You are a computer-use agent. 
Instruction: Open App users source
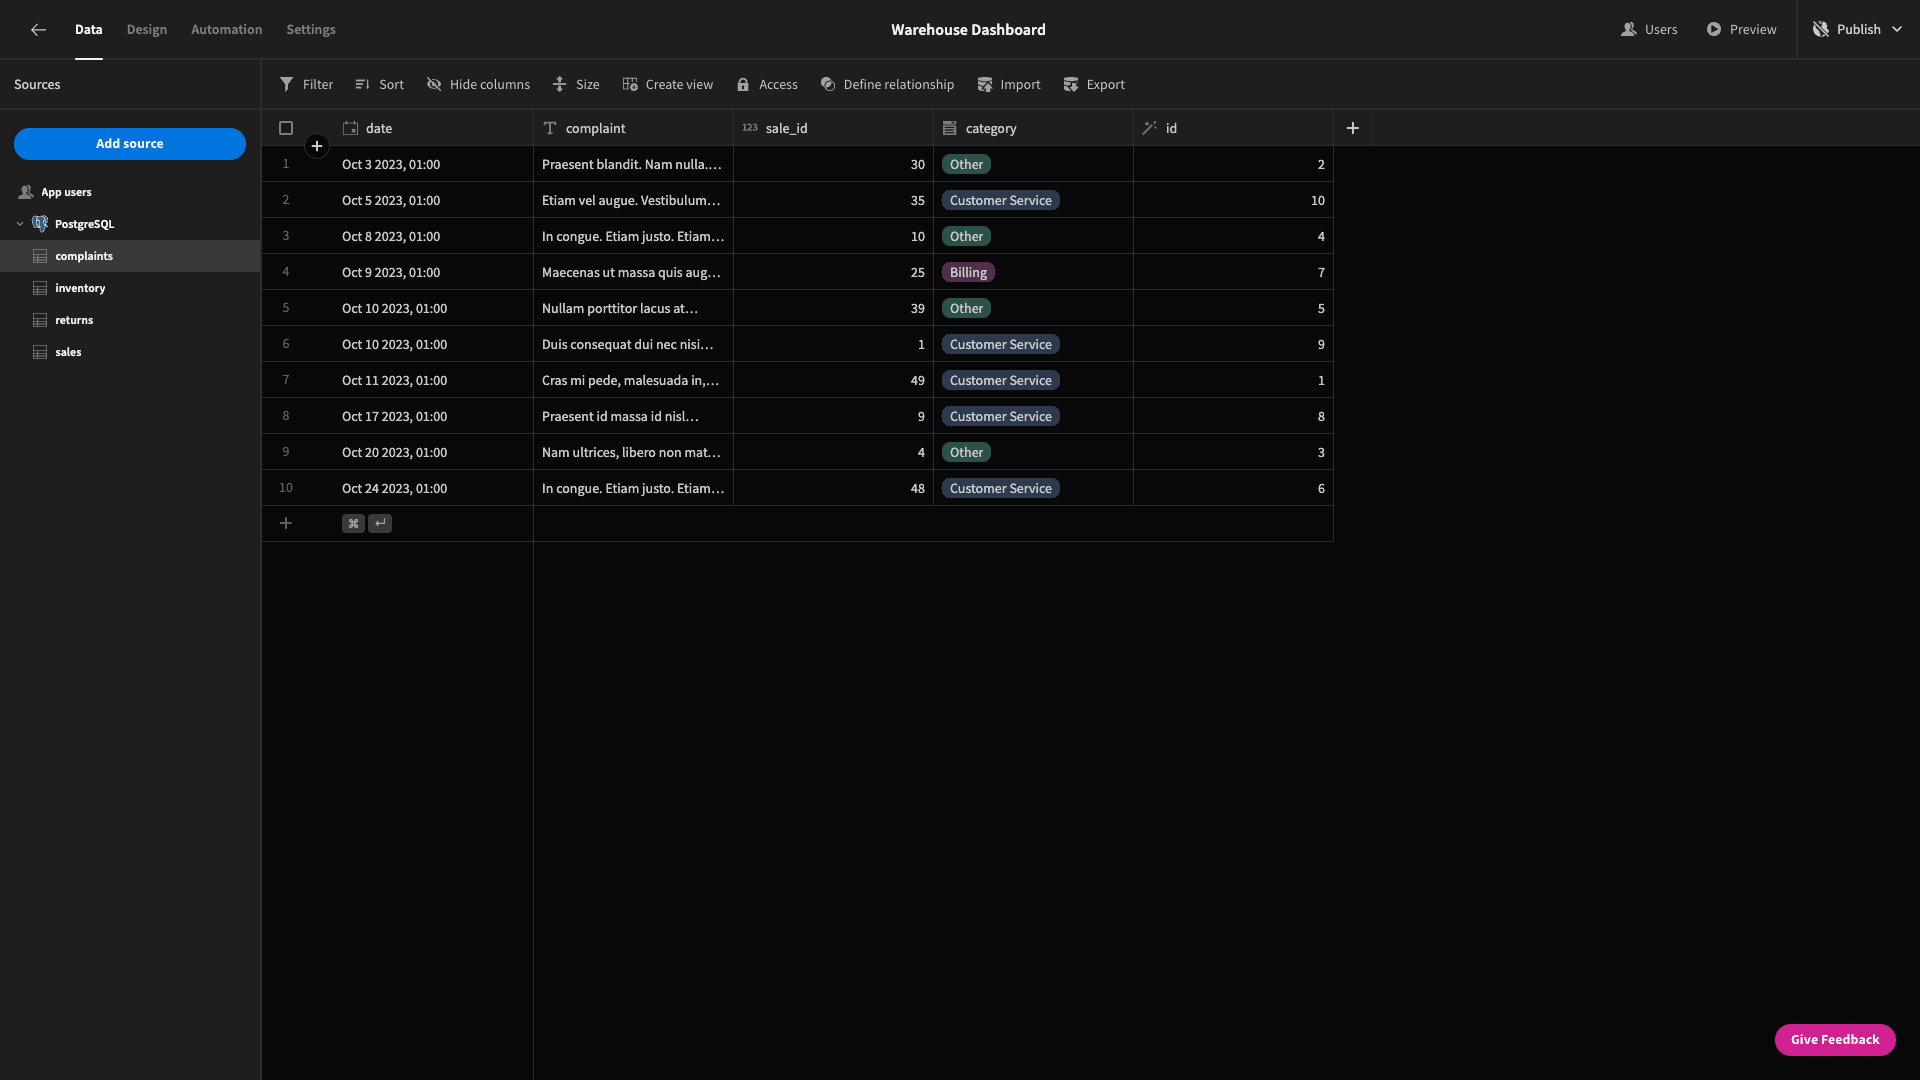(130, 192)
